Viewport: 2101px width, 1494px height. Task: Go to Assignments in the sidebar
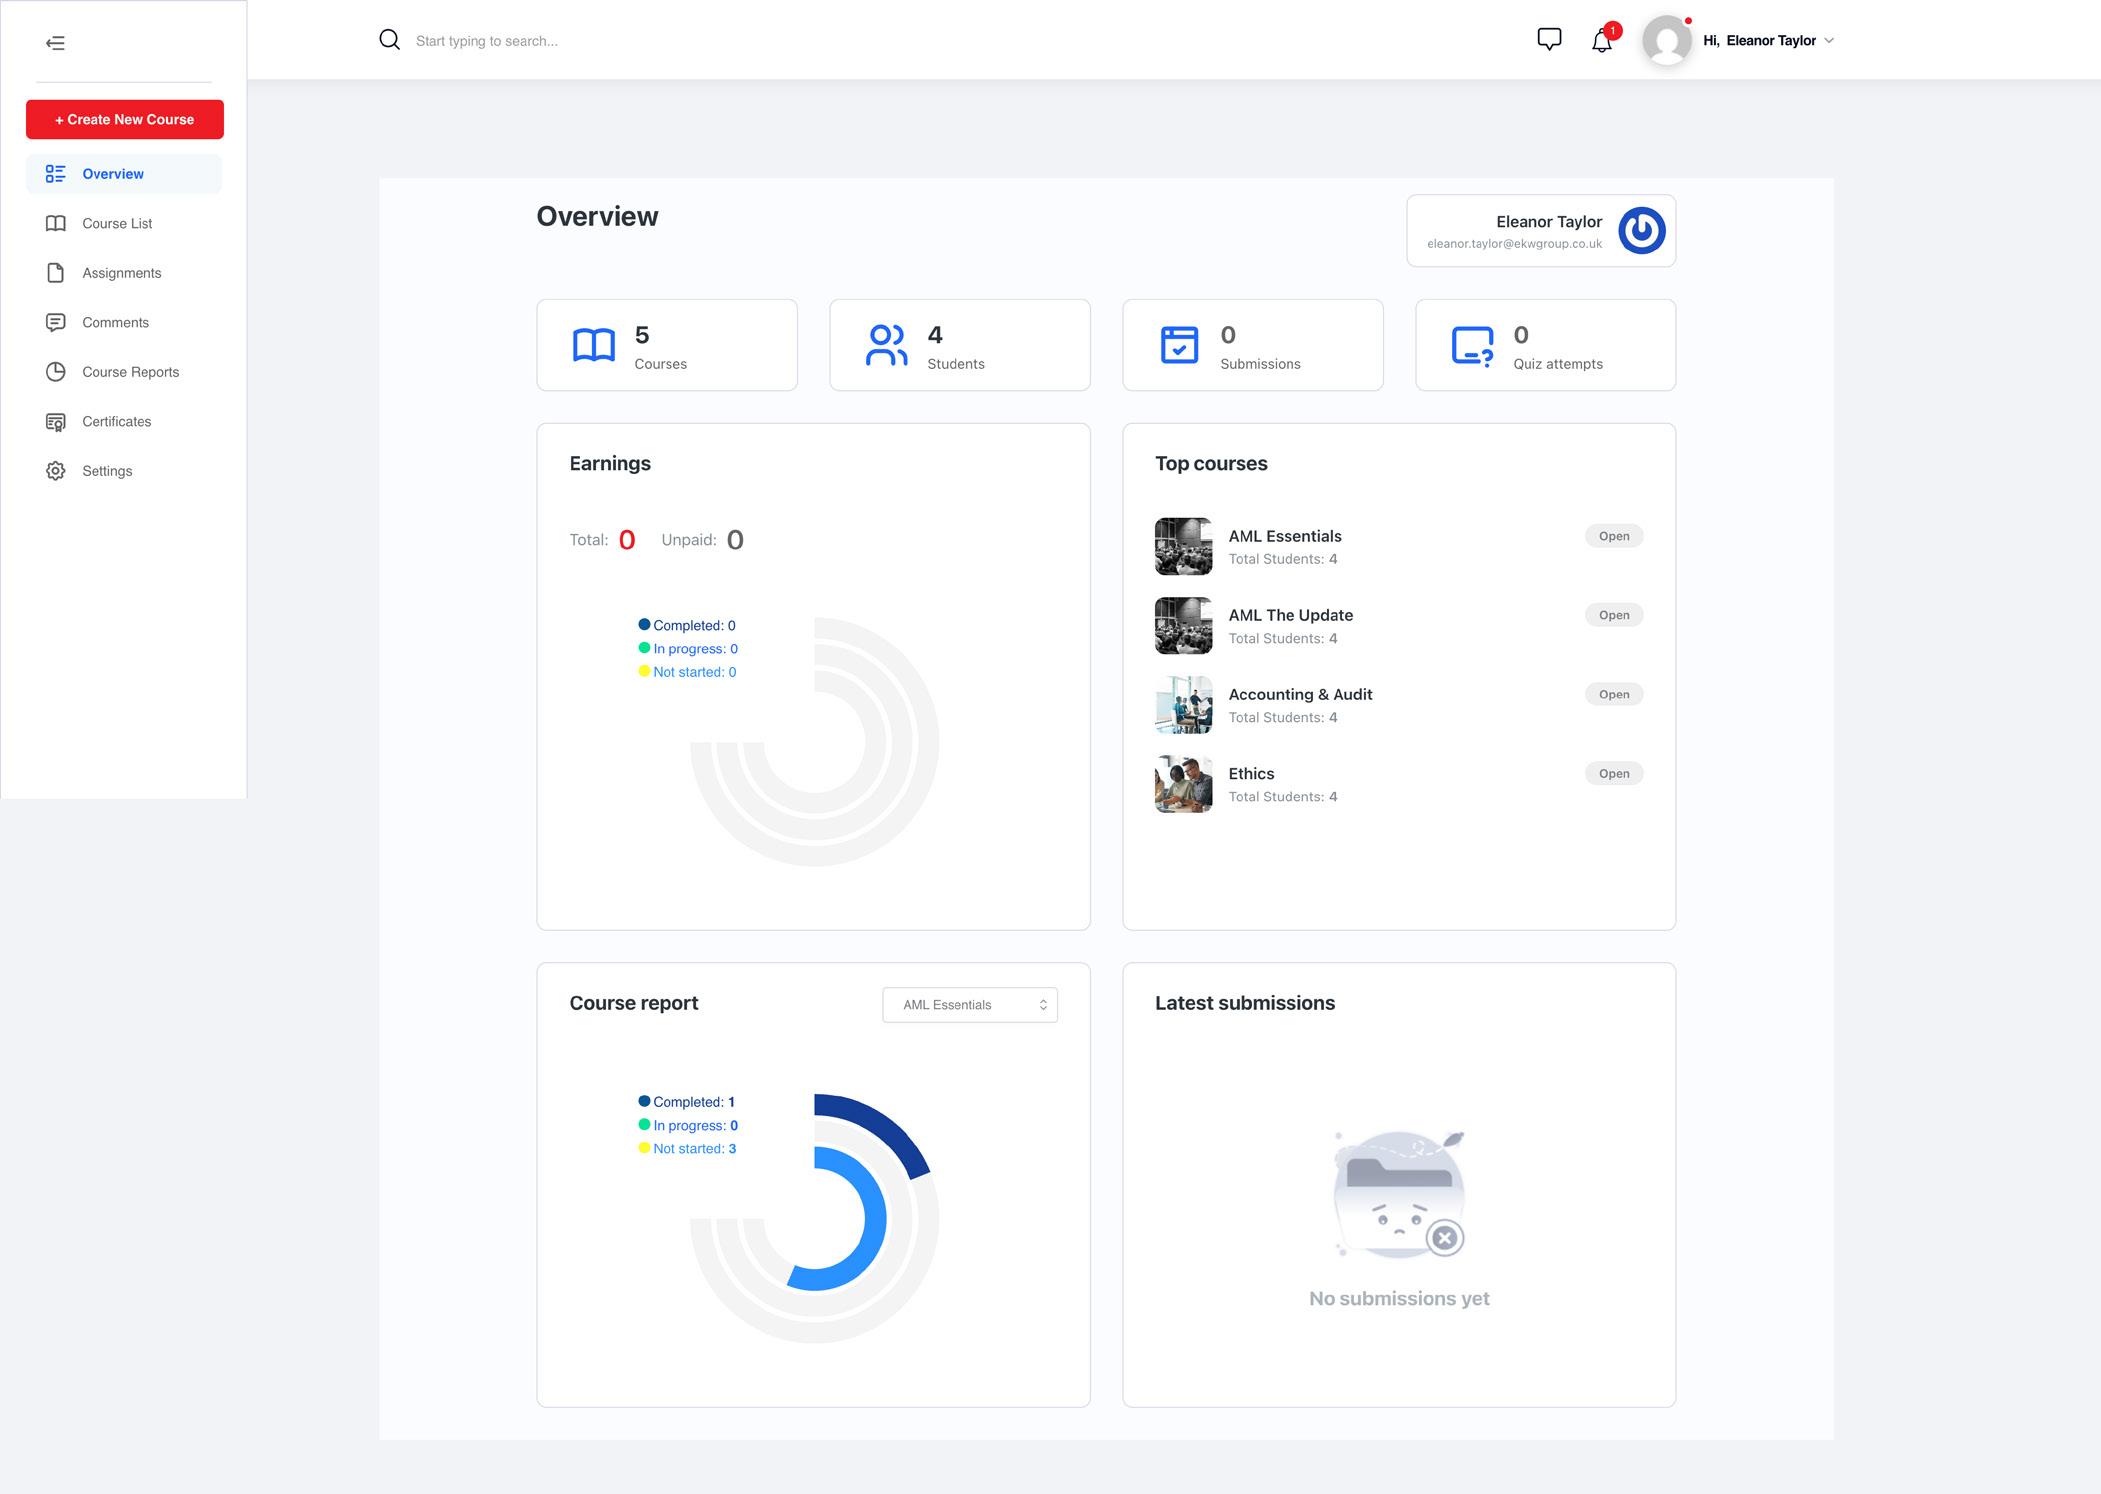pyautogui.click(x=121, y=273)
